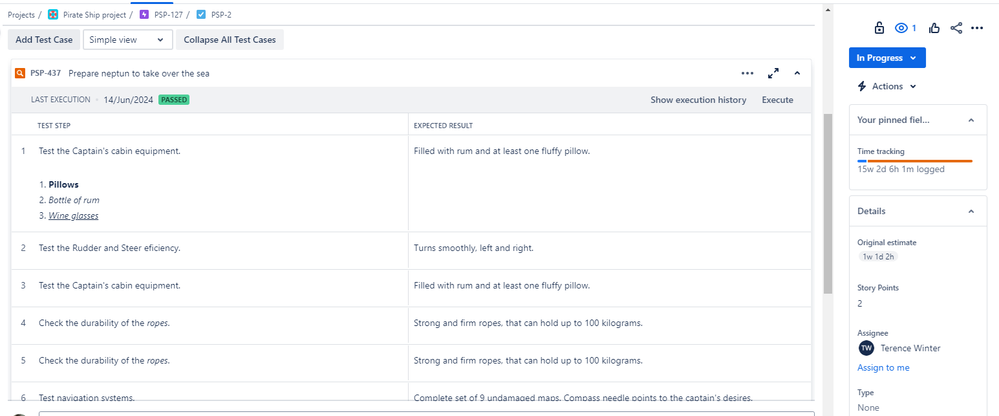Click the bold Pillows list item
Image resolution: width=999 pixels, height=416 pixels.
coord(64,185)
